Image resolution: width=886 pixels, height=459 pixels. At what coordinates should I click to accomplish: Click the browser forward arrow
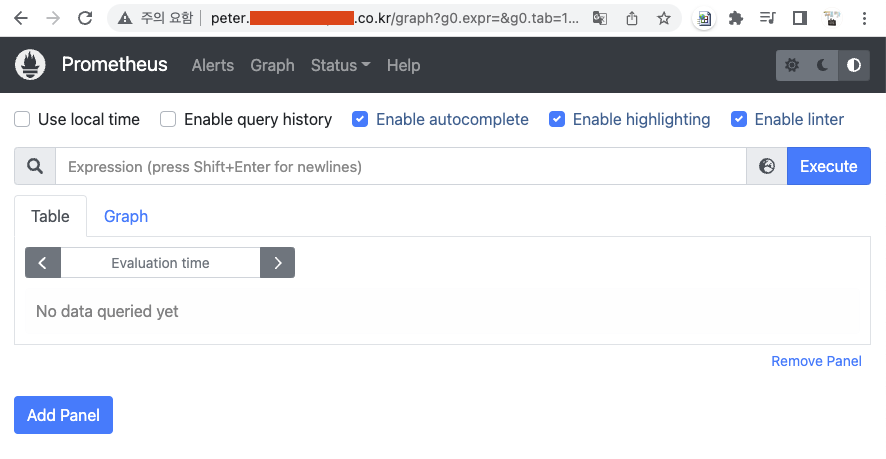click(x=53, y=19)
